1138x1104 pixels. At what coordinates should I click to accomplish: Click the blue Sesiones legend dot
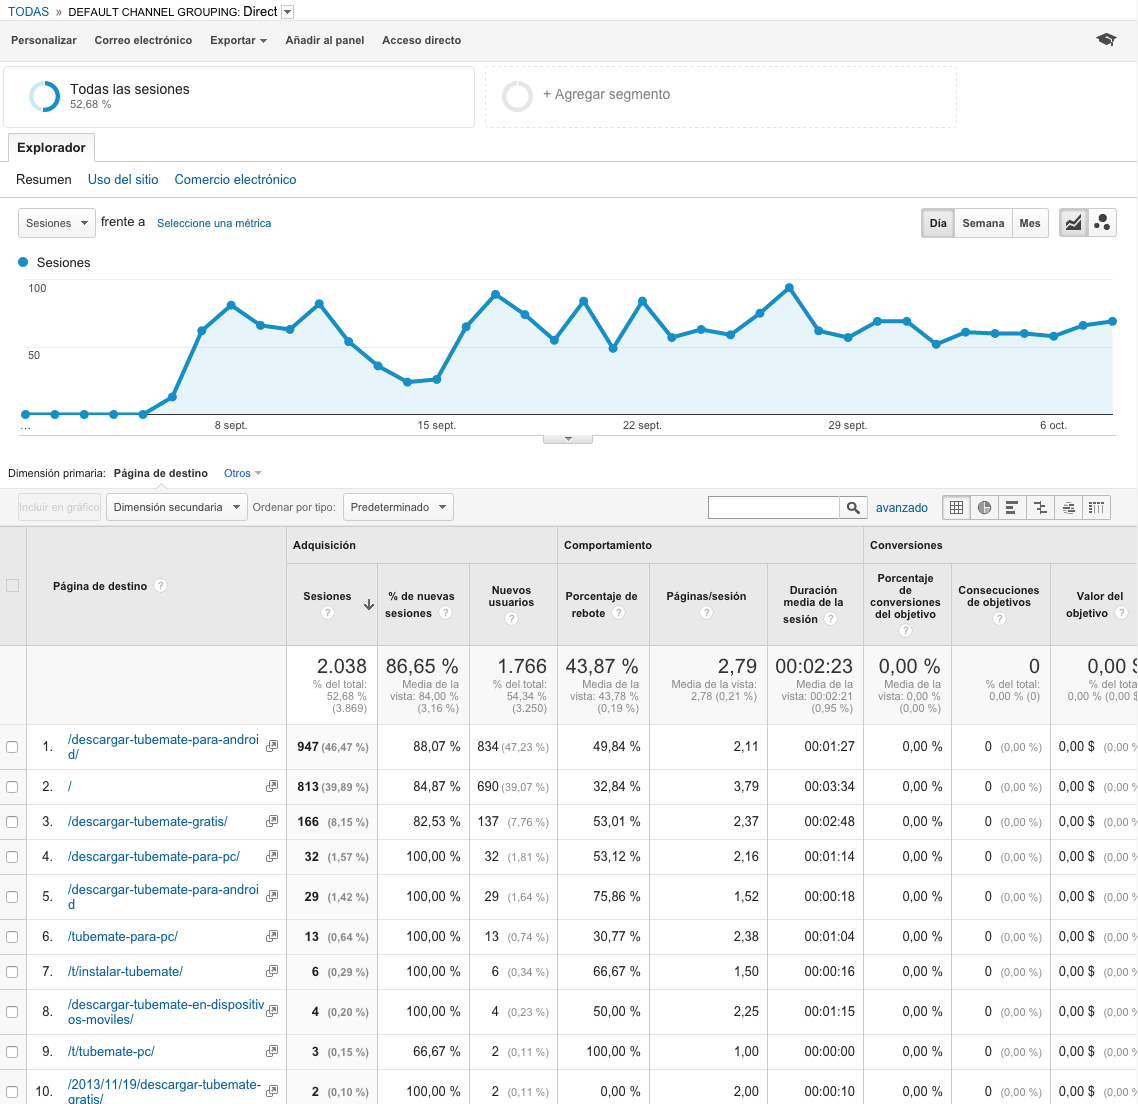(x=23, y=262)
